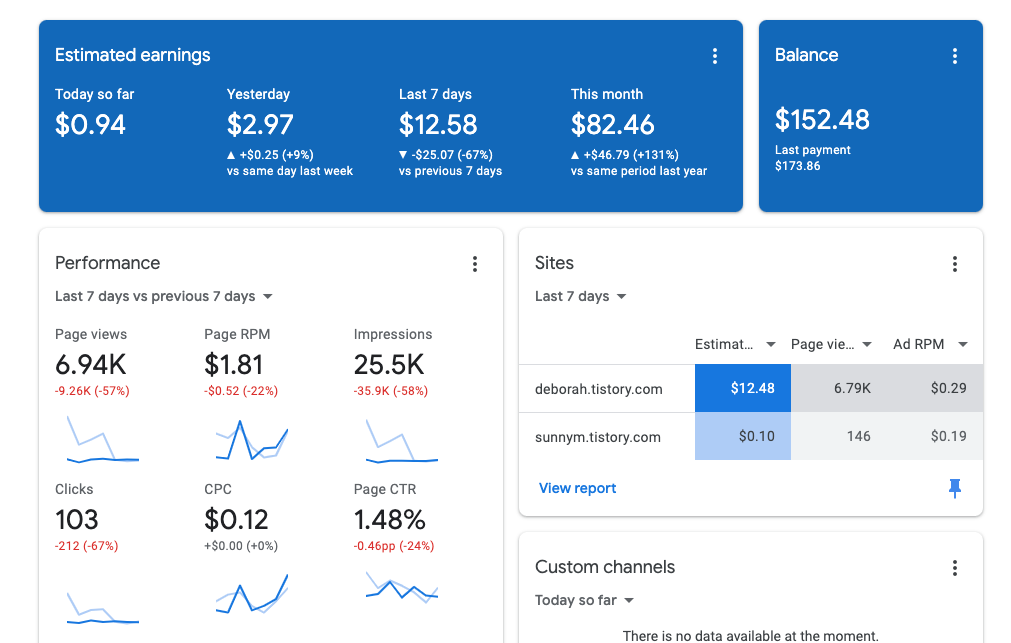Open Estimated earnings column dropdown in Sites
Screen dimensions: 1011x643
click(771, 344)
